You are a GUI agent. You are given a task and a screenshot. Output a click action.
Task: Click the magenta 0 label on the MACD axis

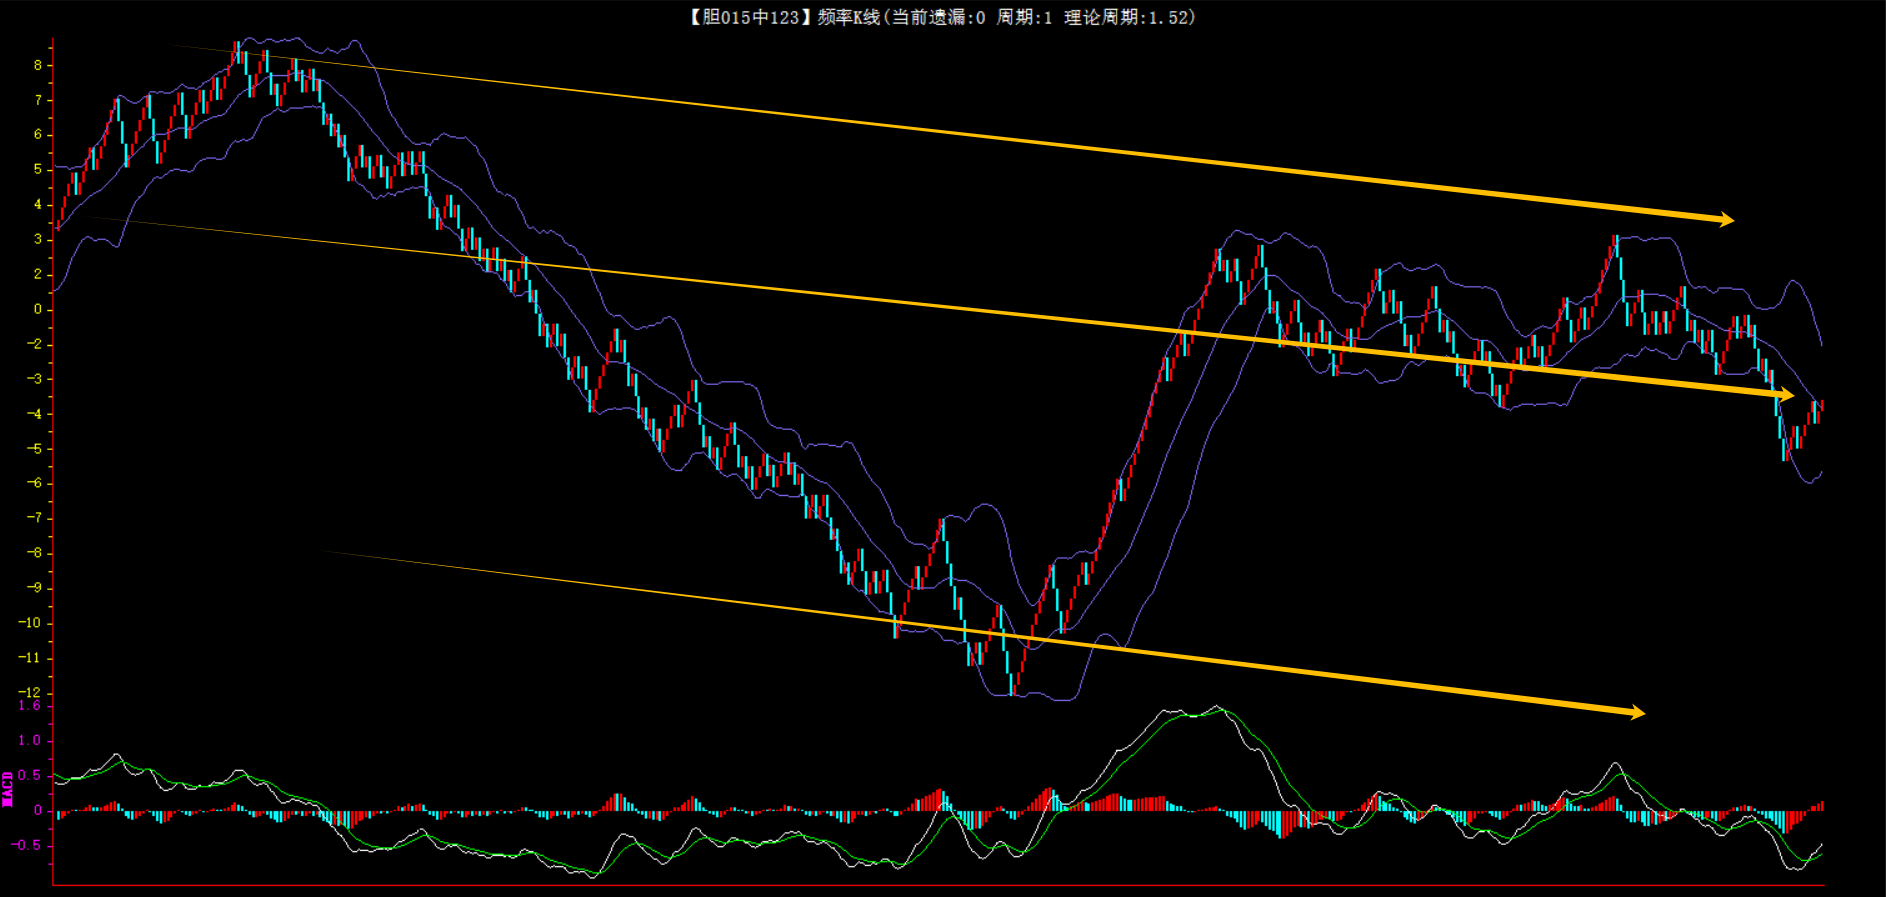(38, 810)
